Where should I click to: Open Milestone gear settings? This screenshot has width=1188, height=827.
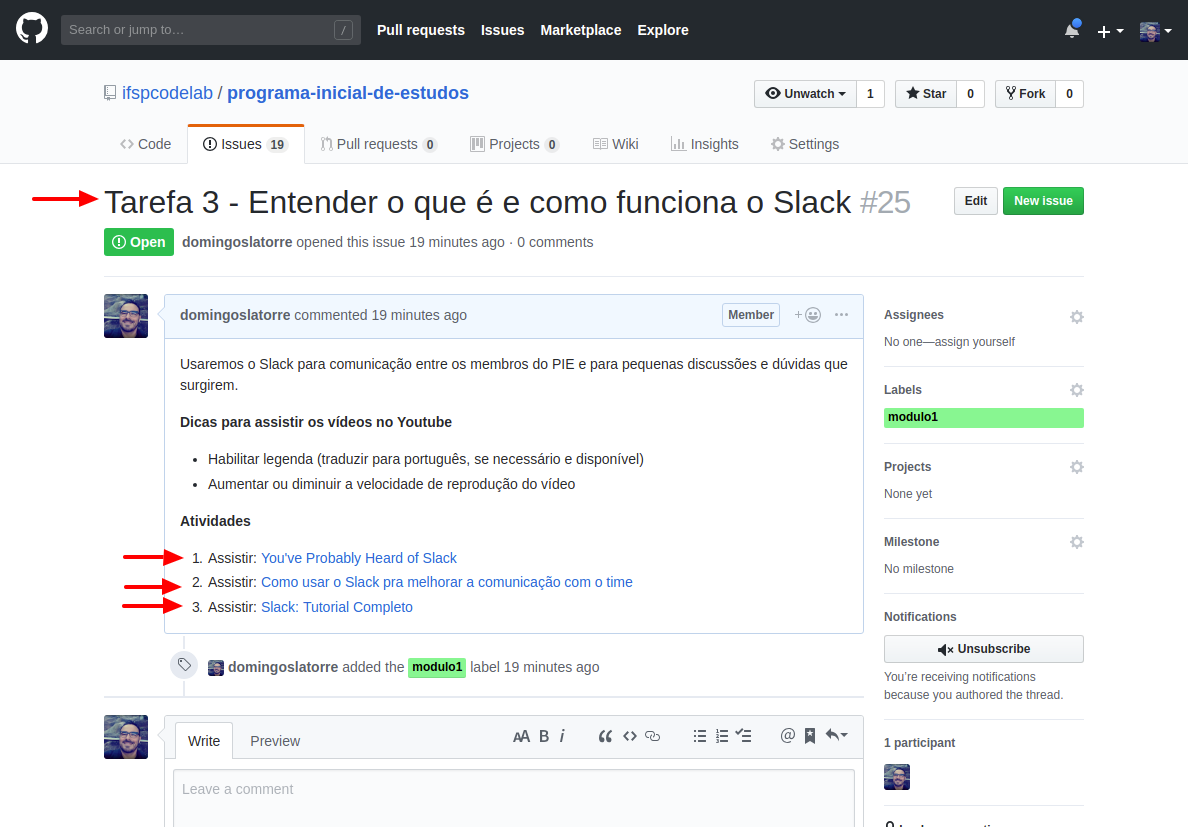tap(1077, 542)
